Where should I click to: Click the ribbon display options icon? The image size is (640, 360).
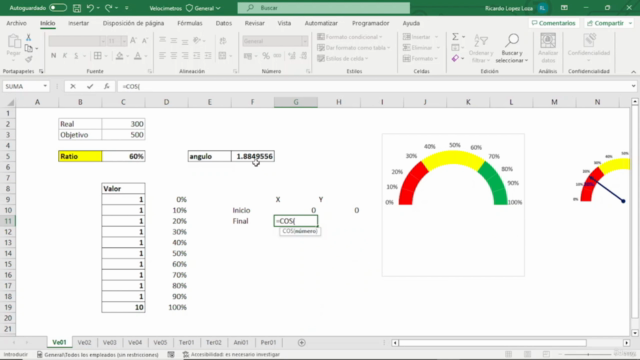coord(564,8)
